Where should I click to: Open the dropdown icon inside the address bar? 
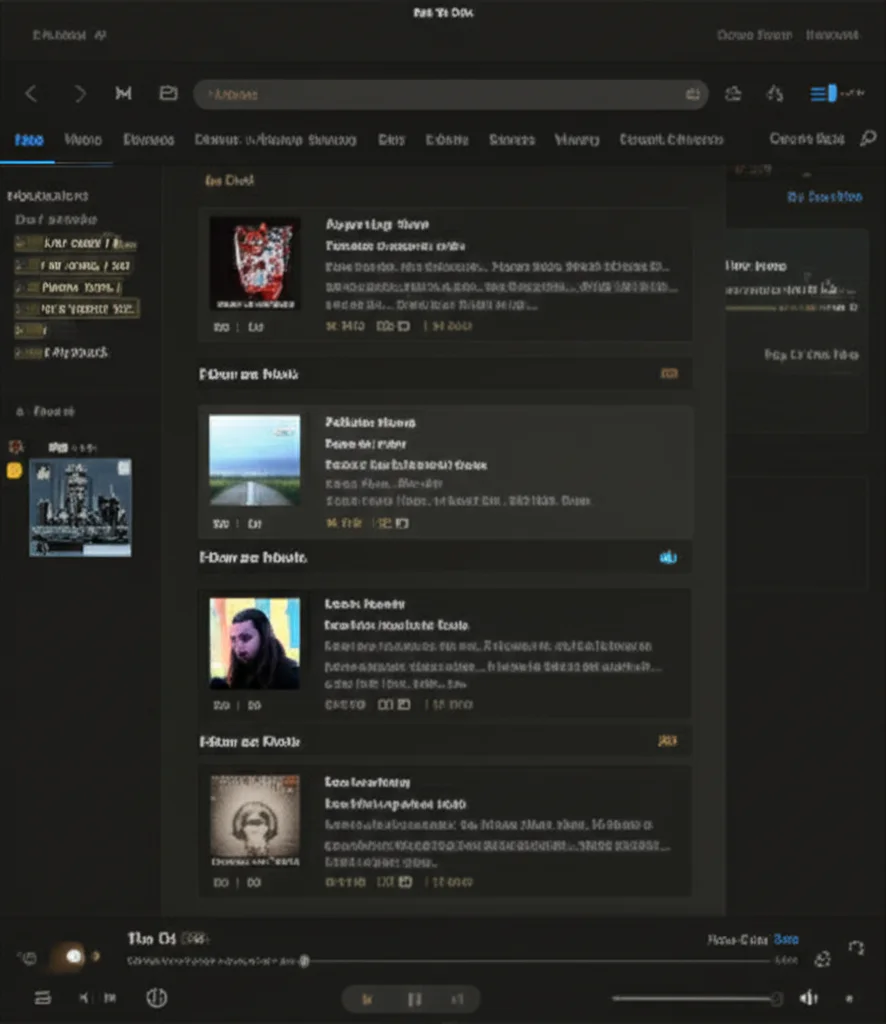(693, 95)
